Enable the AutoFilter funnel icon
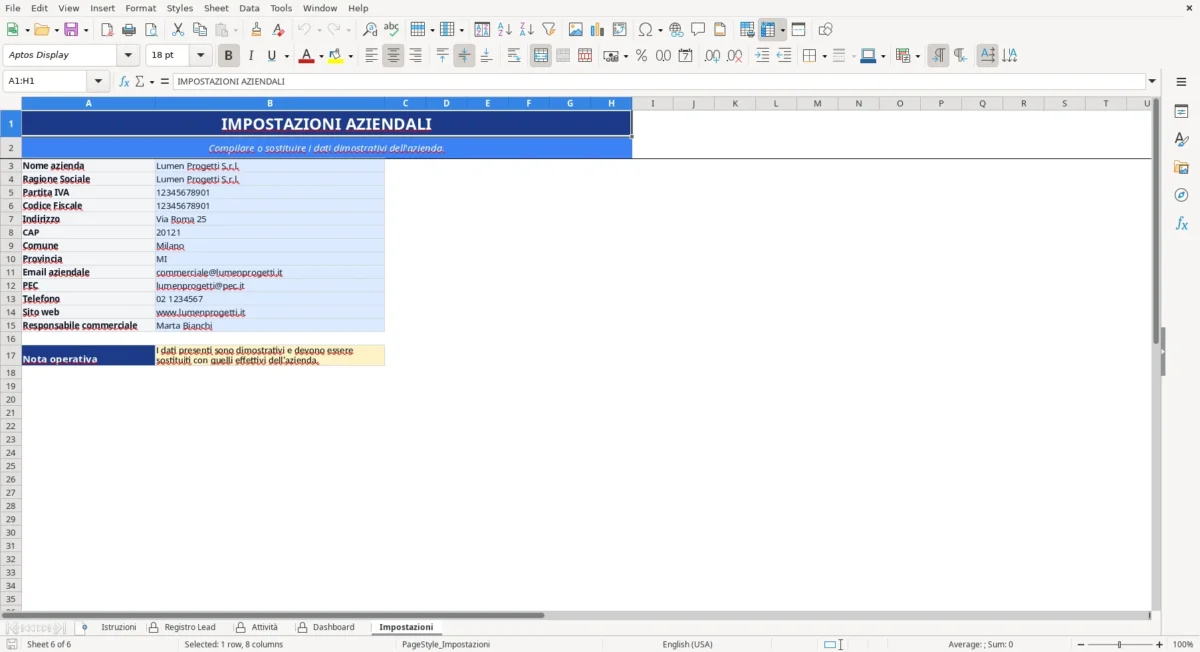 click(549, 30)
